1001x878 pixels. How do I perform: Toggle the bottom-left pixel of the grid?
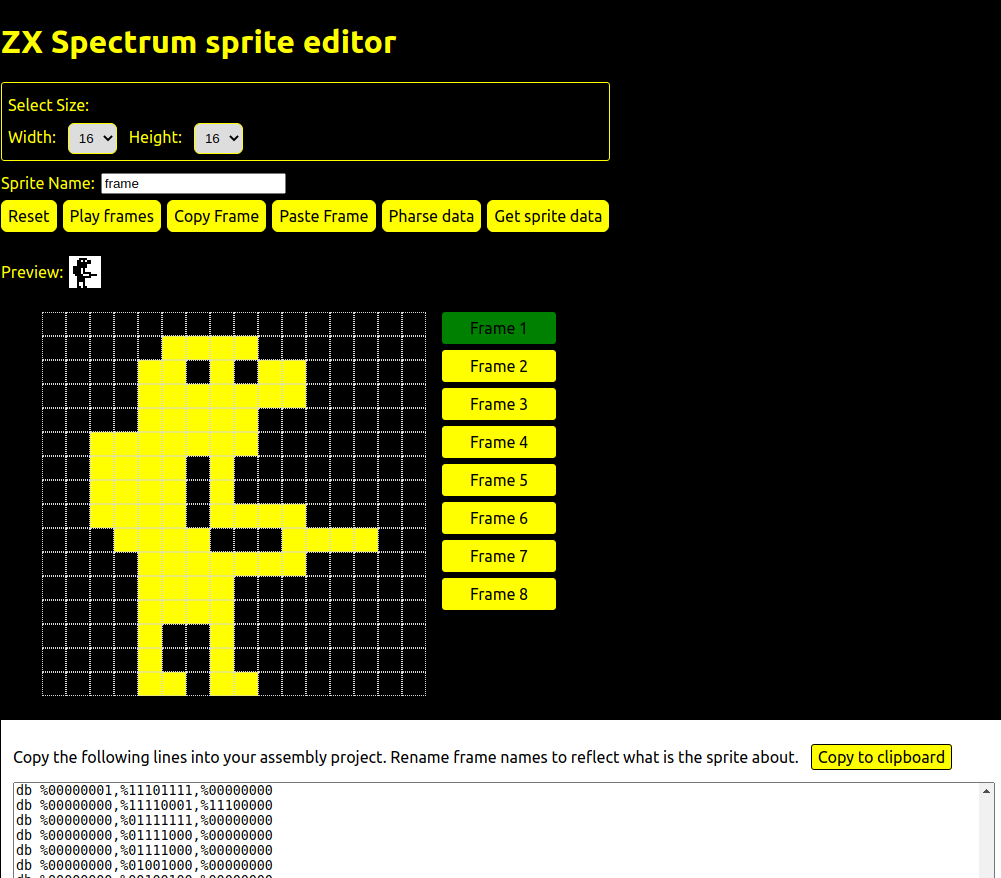pos(54,684)
